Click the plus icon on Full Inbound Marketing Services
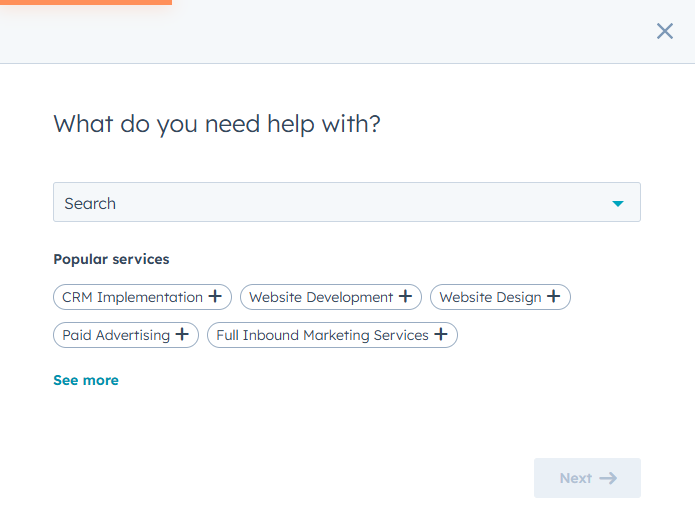This screenshot has height=521, width=695. click(x=441, y=334)
